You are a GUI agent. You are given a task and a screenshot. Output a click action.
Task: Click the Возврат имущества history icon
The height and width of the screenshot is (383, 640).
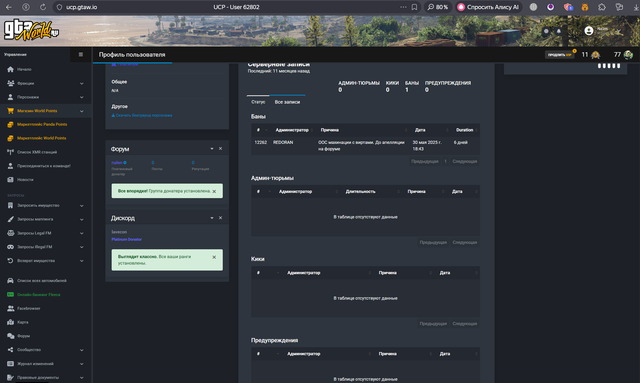pos(10,261)
